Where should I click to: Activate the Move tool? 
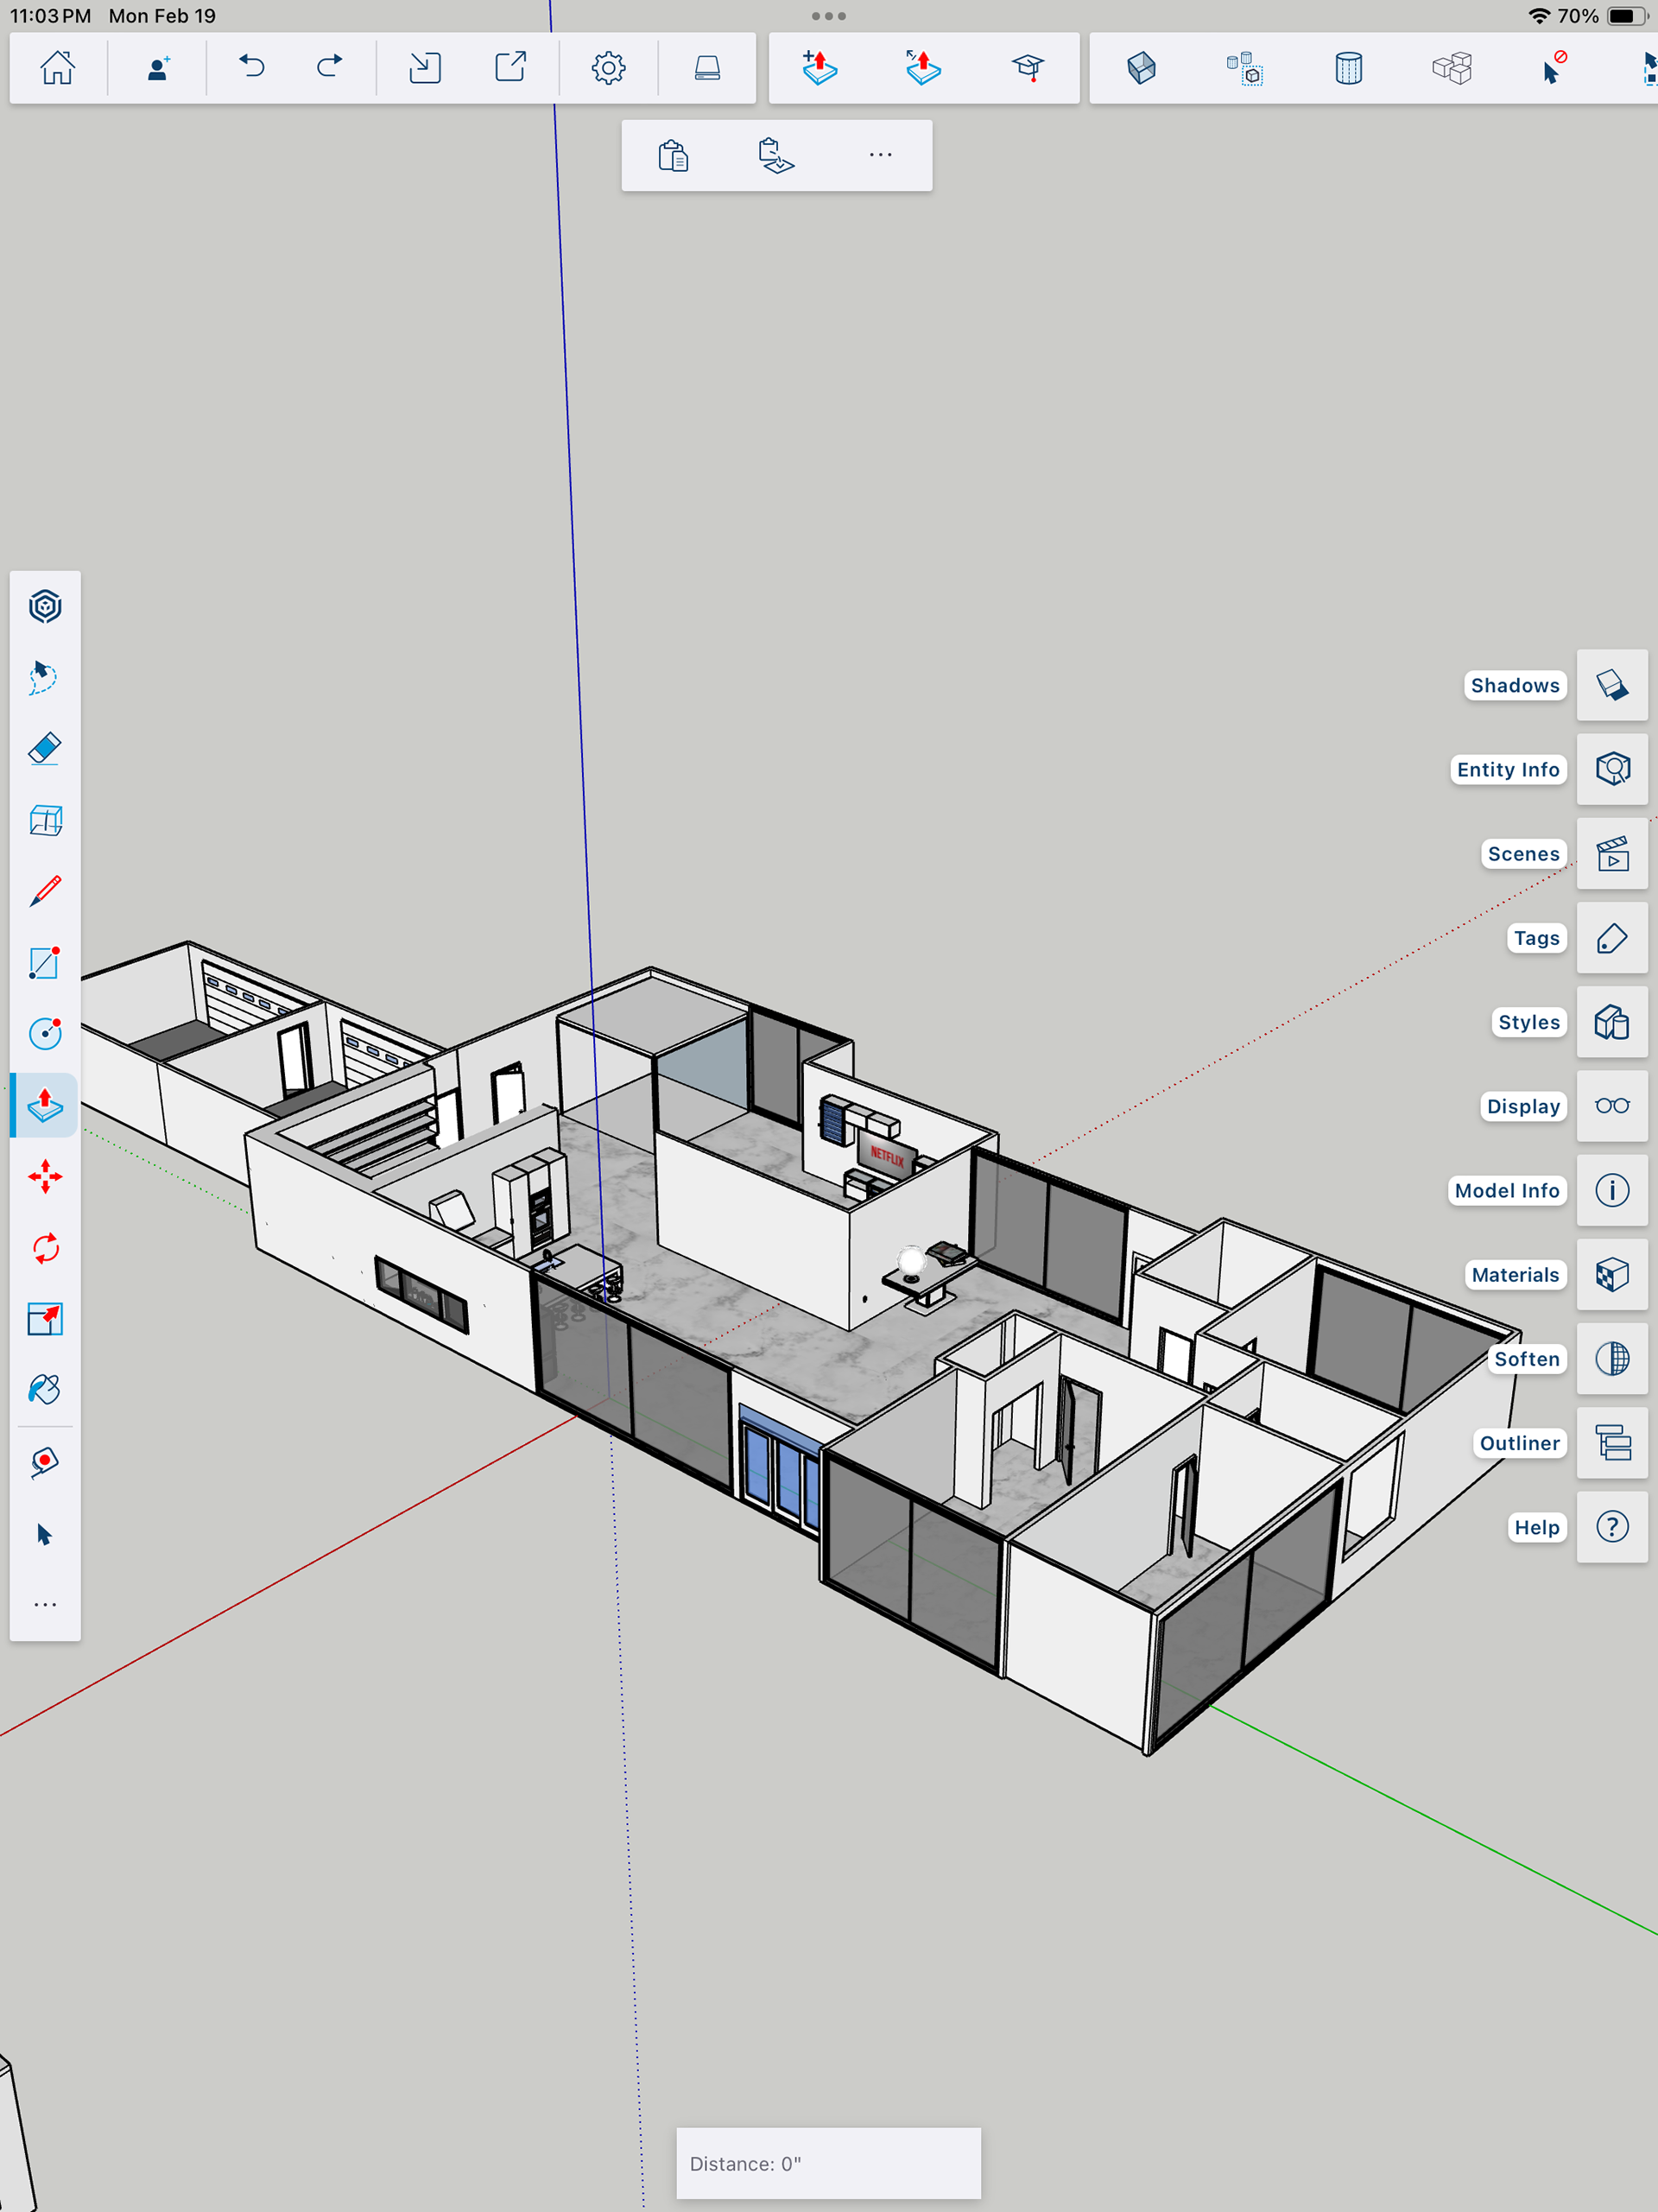[x=45, y=1177]
